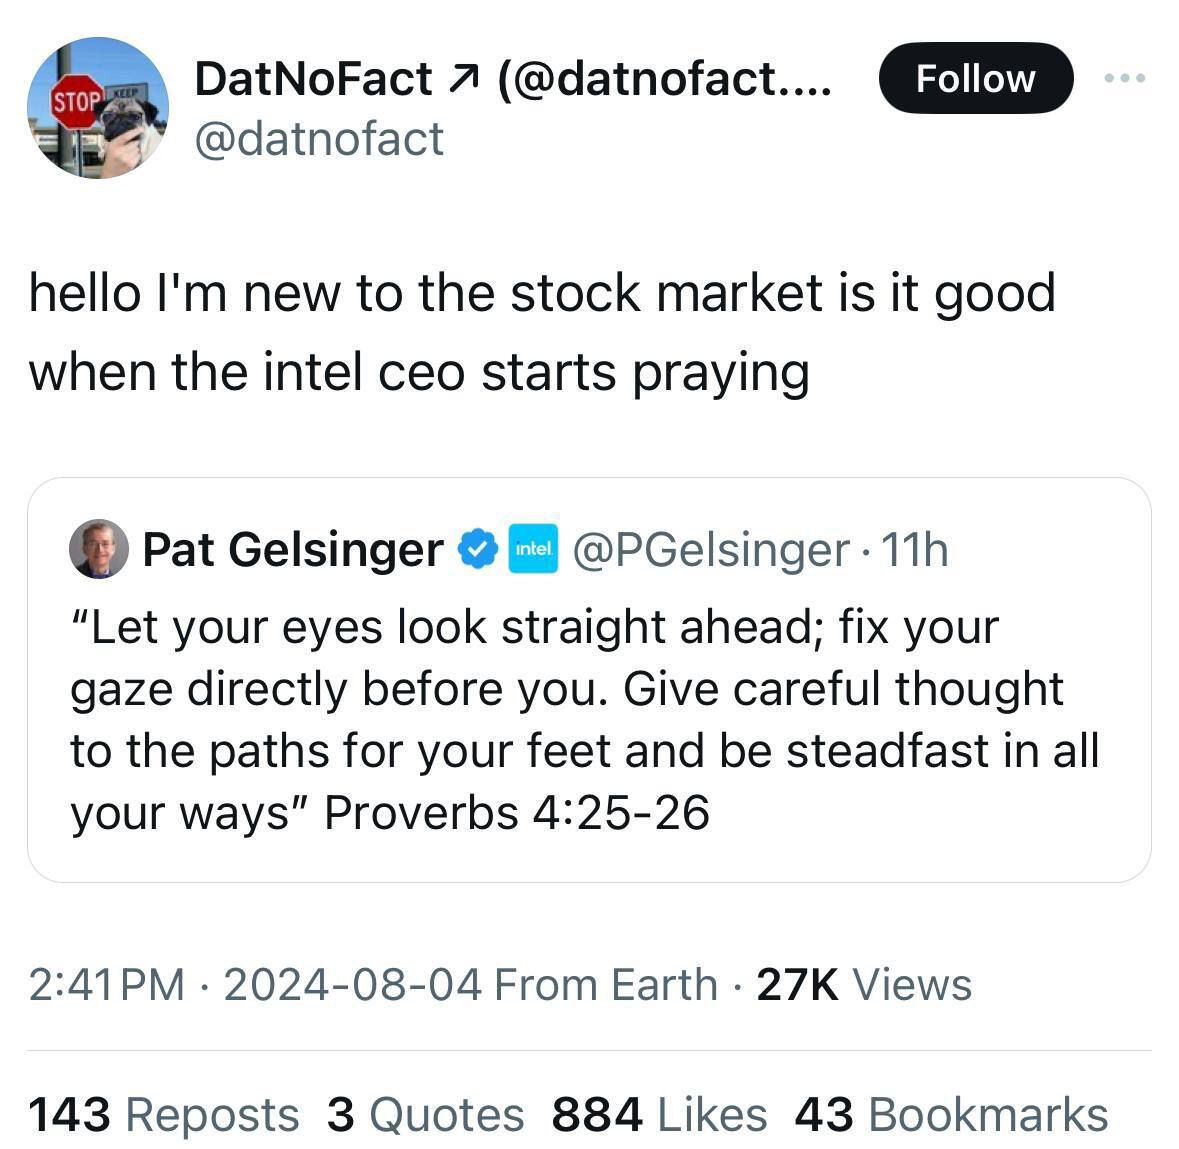Click the 2:41 PM 2024-08-04 timestamp
Viewport: 1179px width, 1149px height.
pos(257,984)
